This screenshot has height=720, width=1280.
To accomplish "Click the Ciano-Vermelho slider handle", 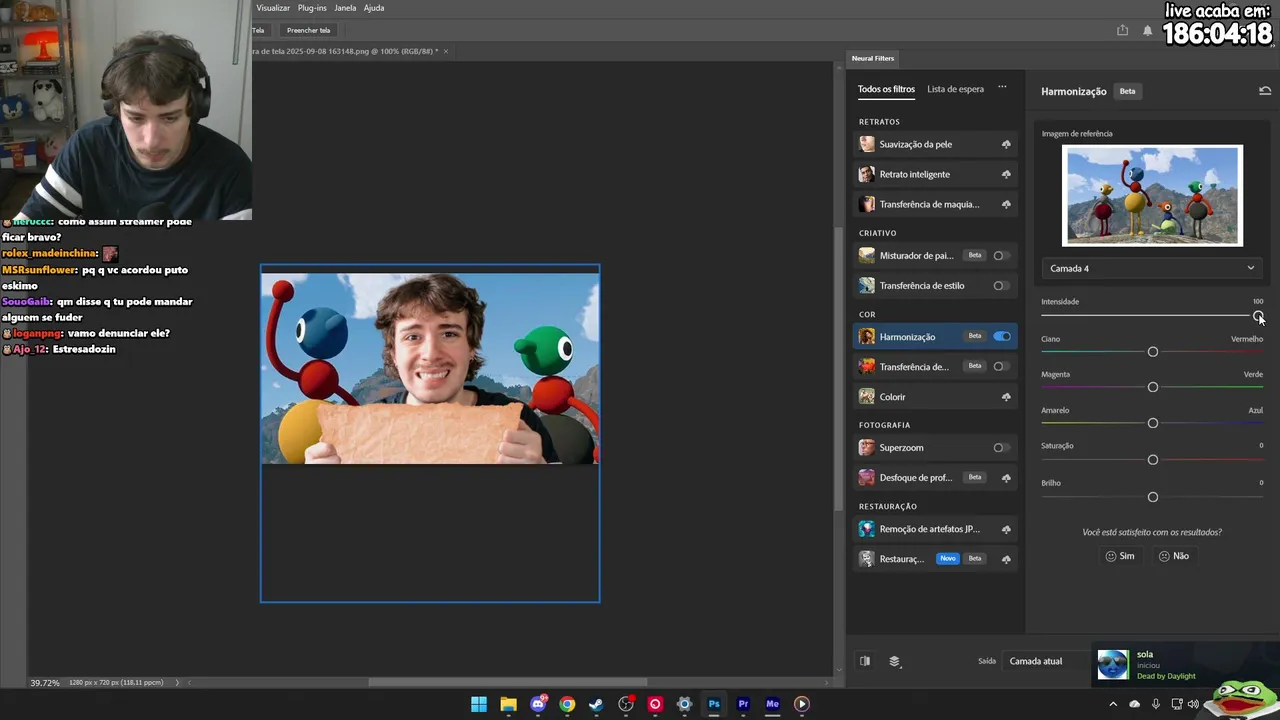I will [x=1153, y=352].
